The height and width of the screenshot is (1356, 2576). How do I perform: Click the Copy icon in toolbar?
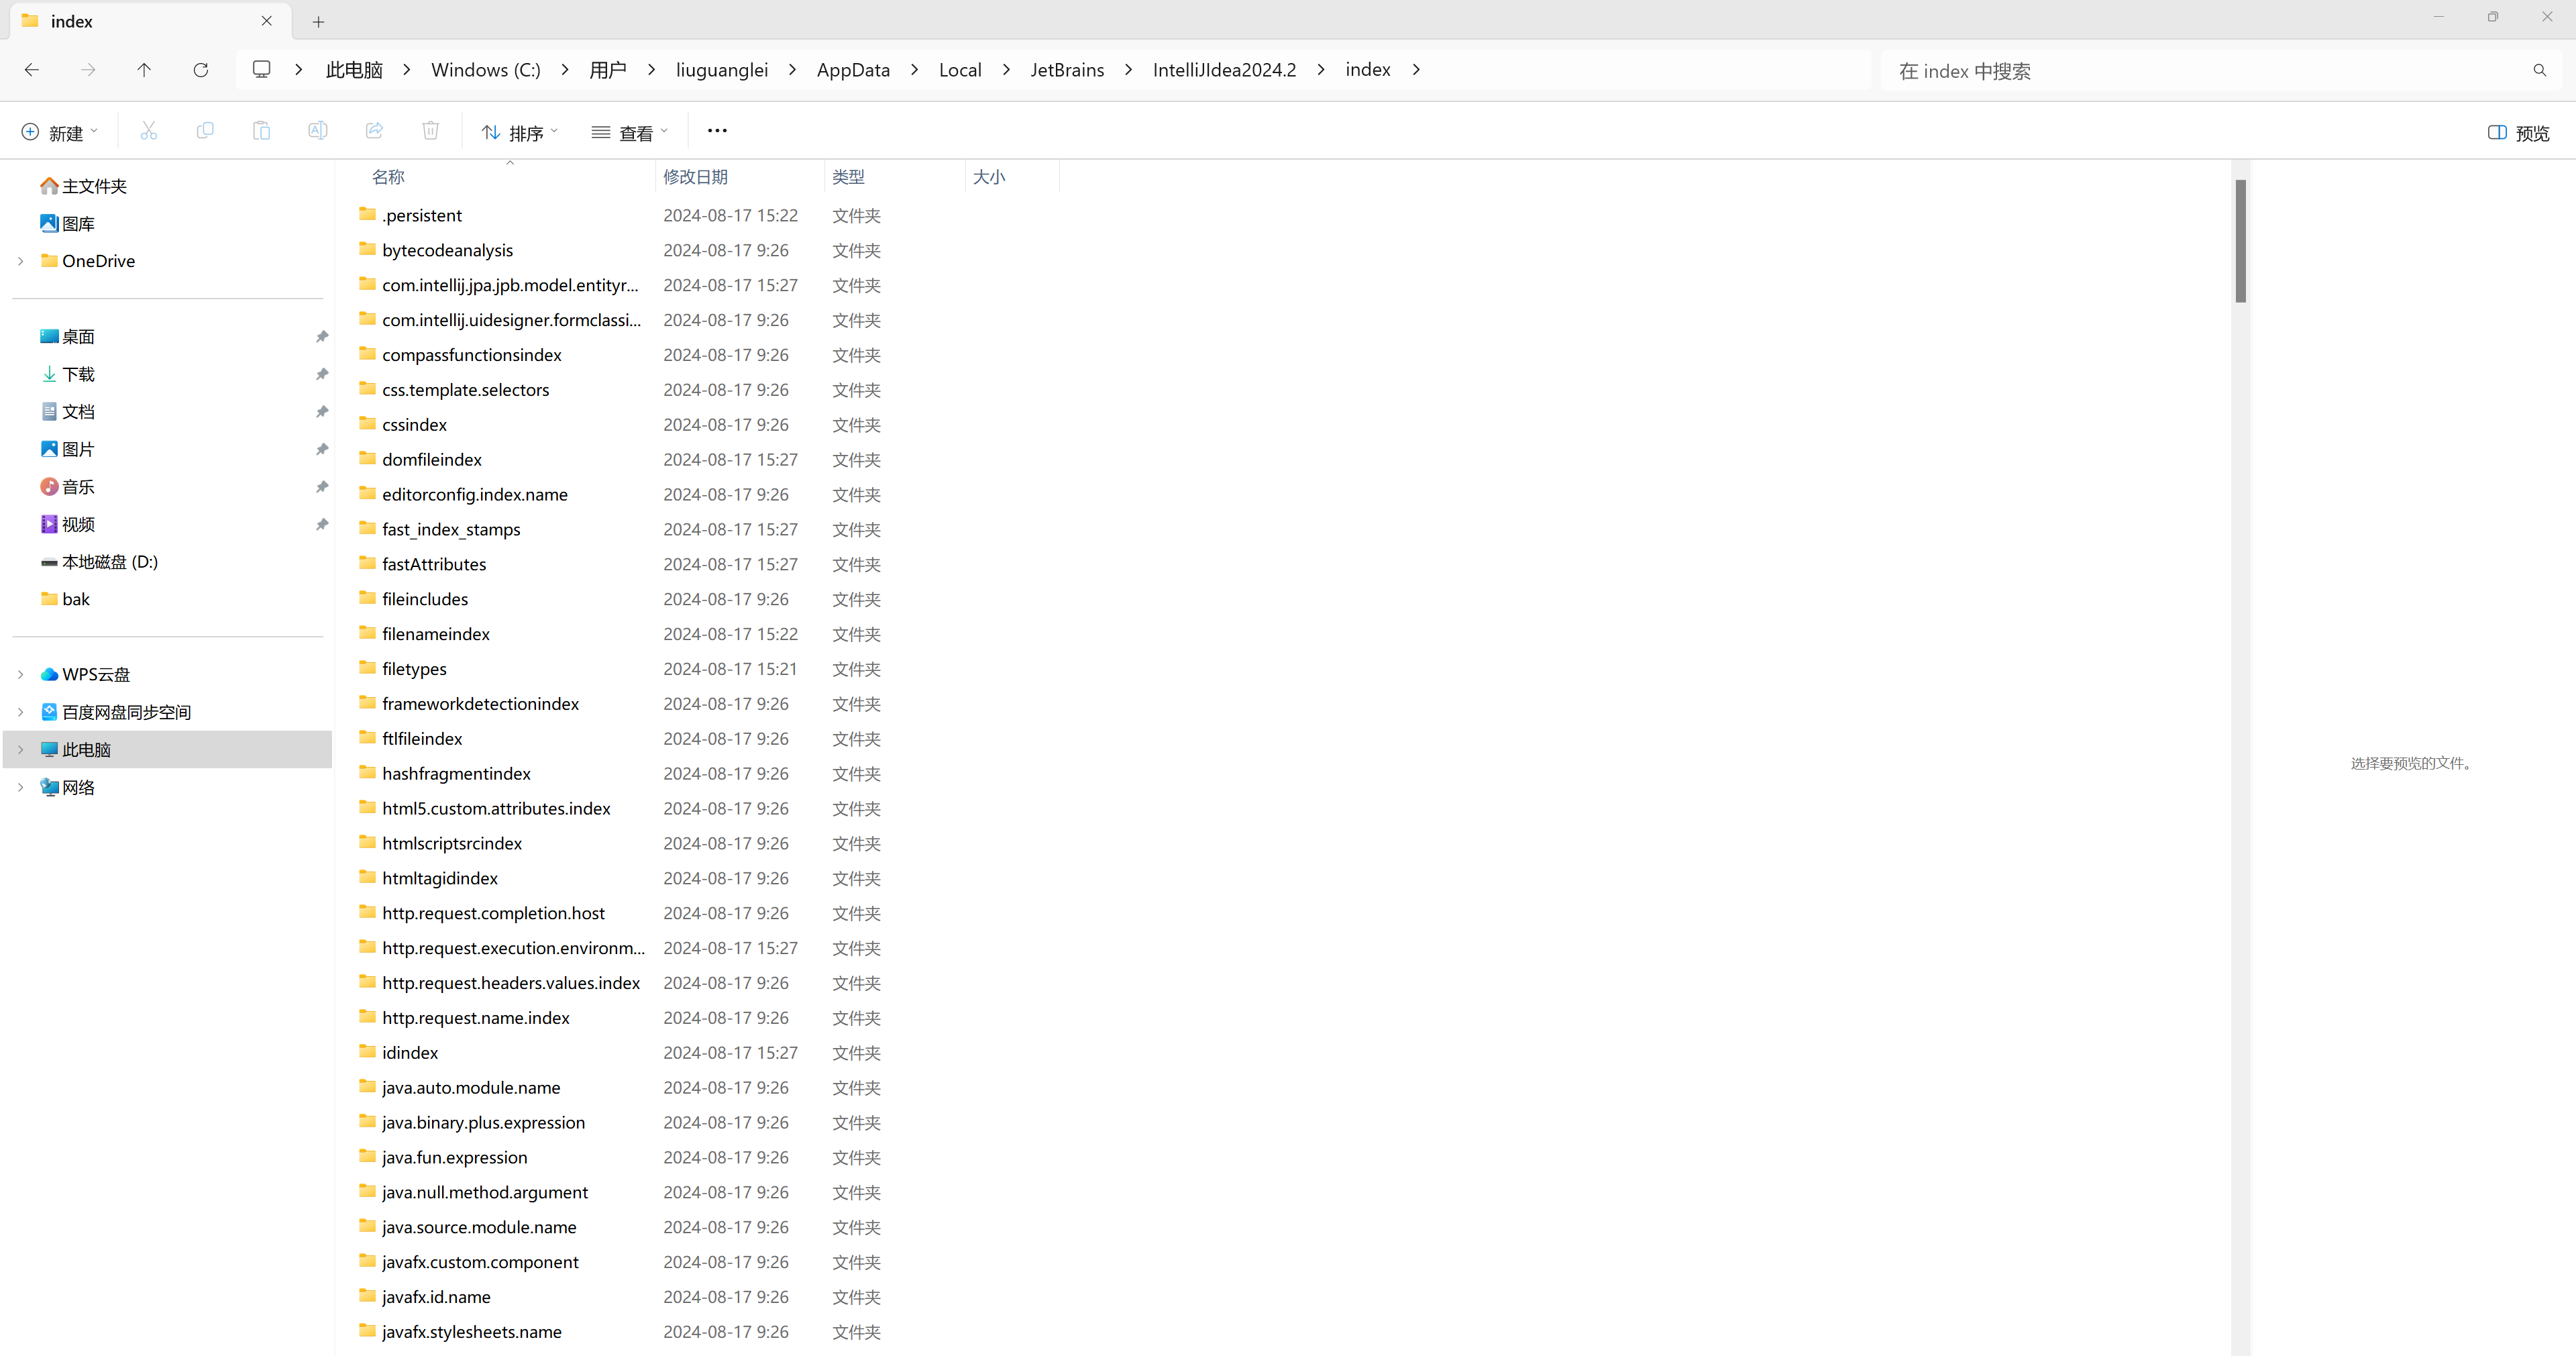point(205,131)
